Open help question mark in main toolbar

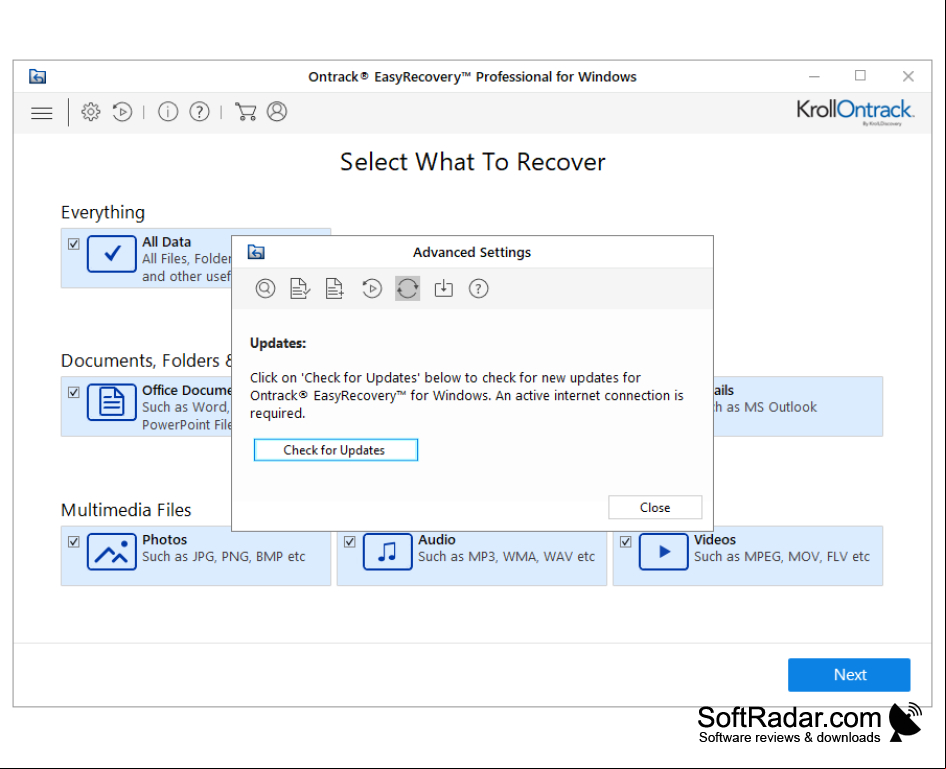coord(200,112)
